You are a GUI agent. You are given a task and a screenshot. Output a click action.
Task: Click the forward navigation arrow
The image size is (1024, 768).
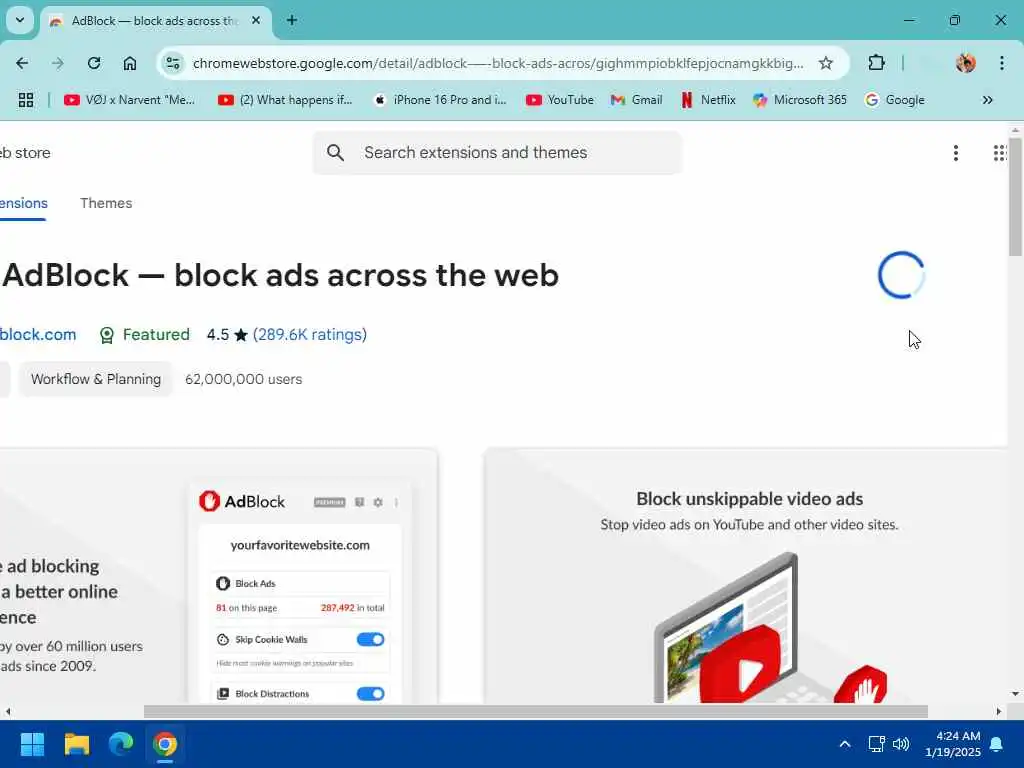[x=57, y=63]
